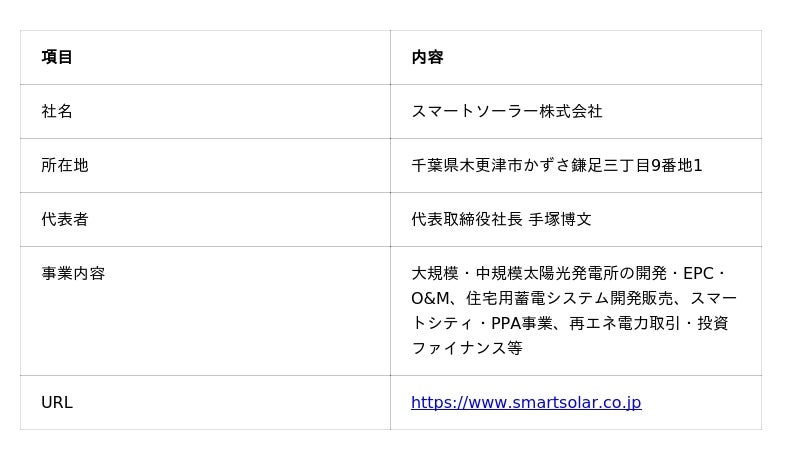The width and height of the screenshot is (800, 460).
Task: Open the smartsolar.co.jp URL link
Action: 526,403
